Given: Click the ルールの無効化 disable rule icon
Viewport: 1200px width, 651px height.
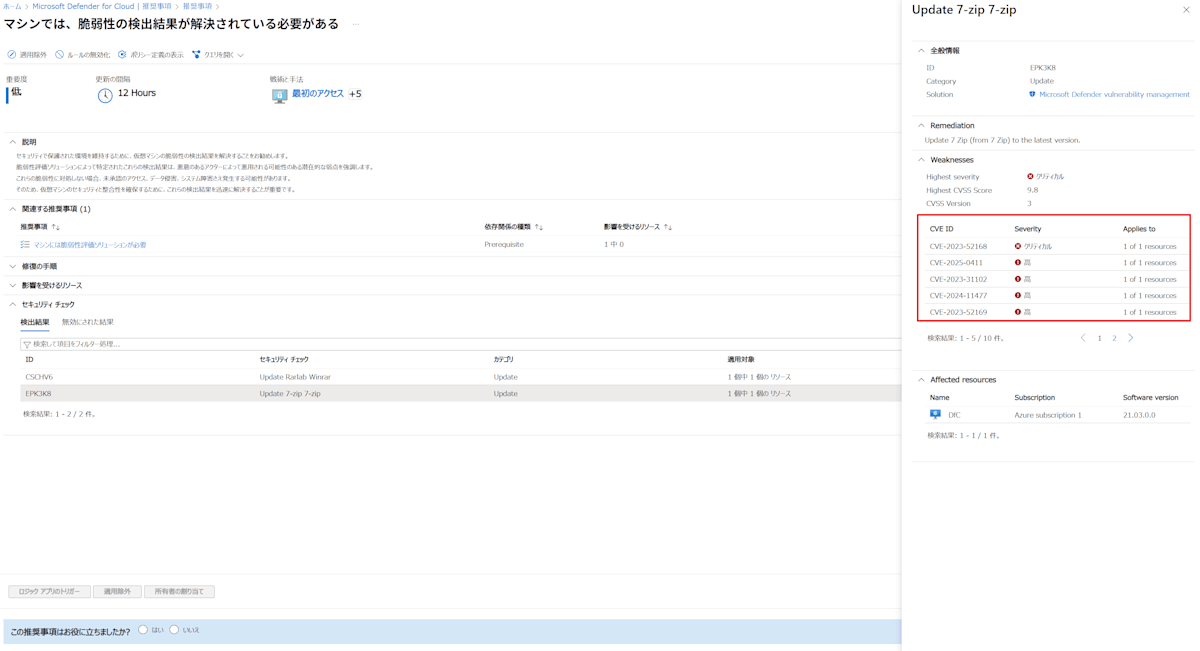Looking at the screenshot, I should tap(60, 55).
